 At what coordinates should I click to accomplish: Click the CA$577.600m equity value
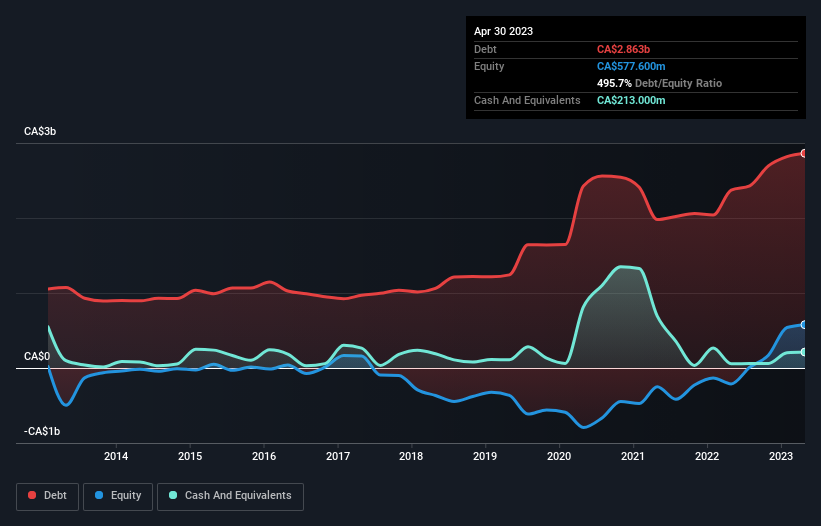click(x=631, y=66)
